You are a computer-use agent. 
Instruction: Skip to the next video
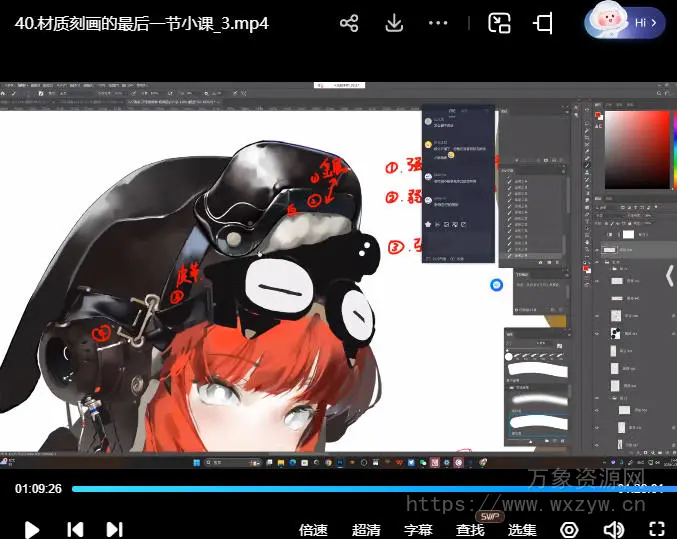pyautogui.click(x=114, y=529)
